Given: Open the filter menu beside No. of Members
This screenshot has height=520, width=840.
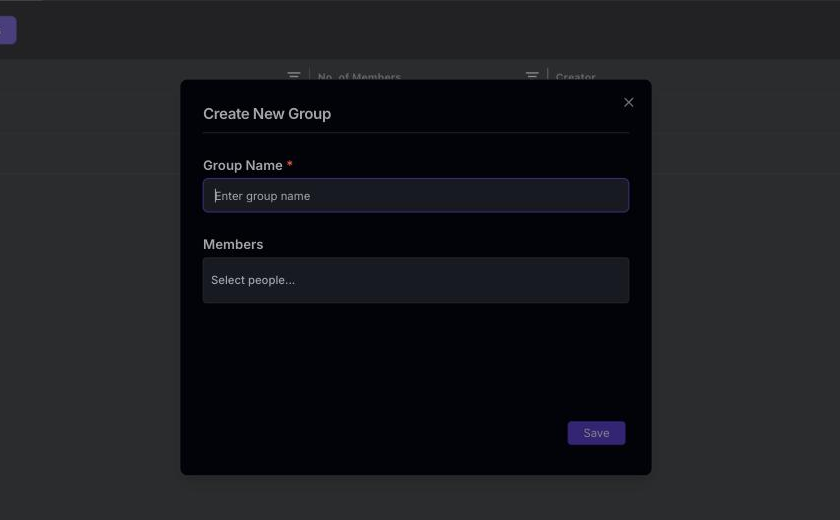Looking at the screenshot, I should tap(294, 76).
